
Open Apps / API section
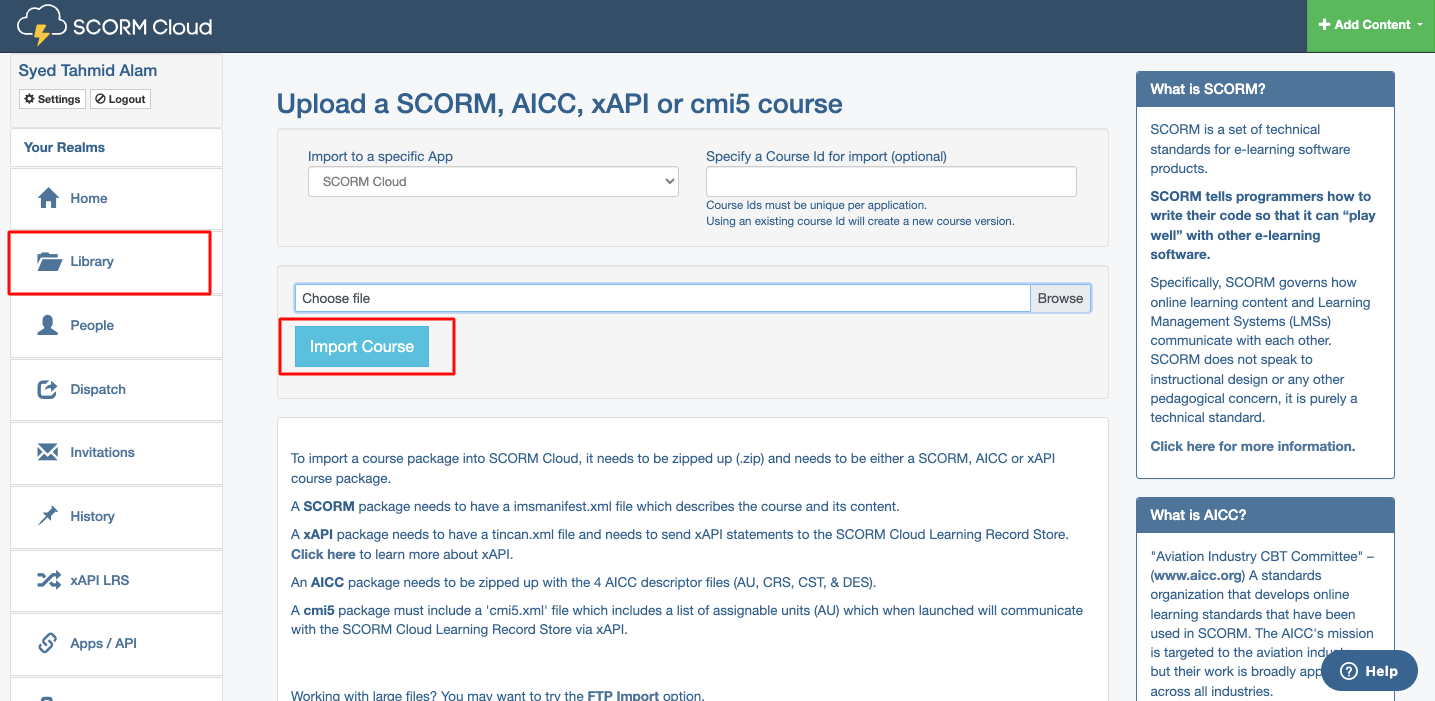(116, 643)
